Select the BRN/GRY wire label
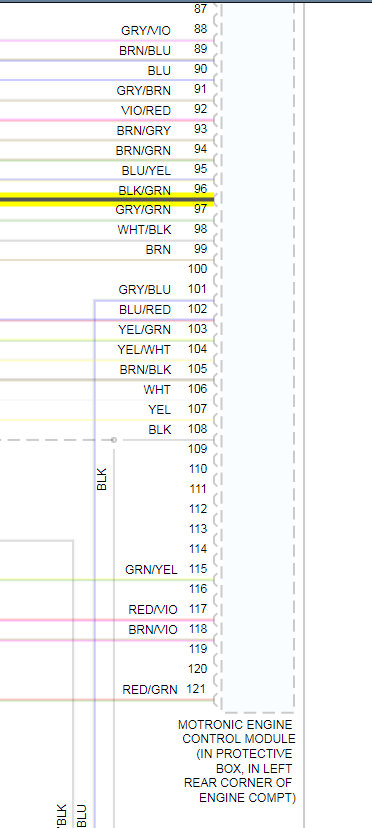 [144, 130]
